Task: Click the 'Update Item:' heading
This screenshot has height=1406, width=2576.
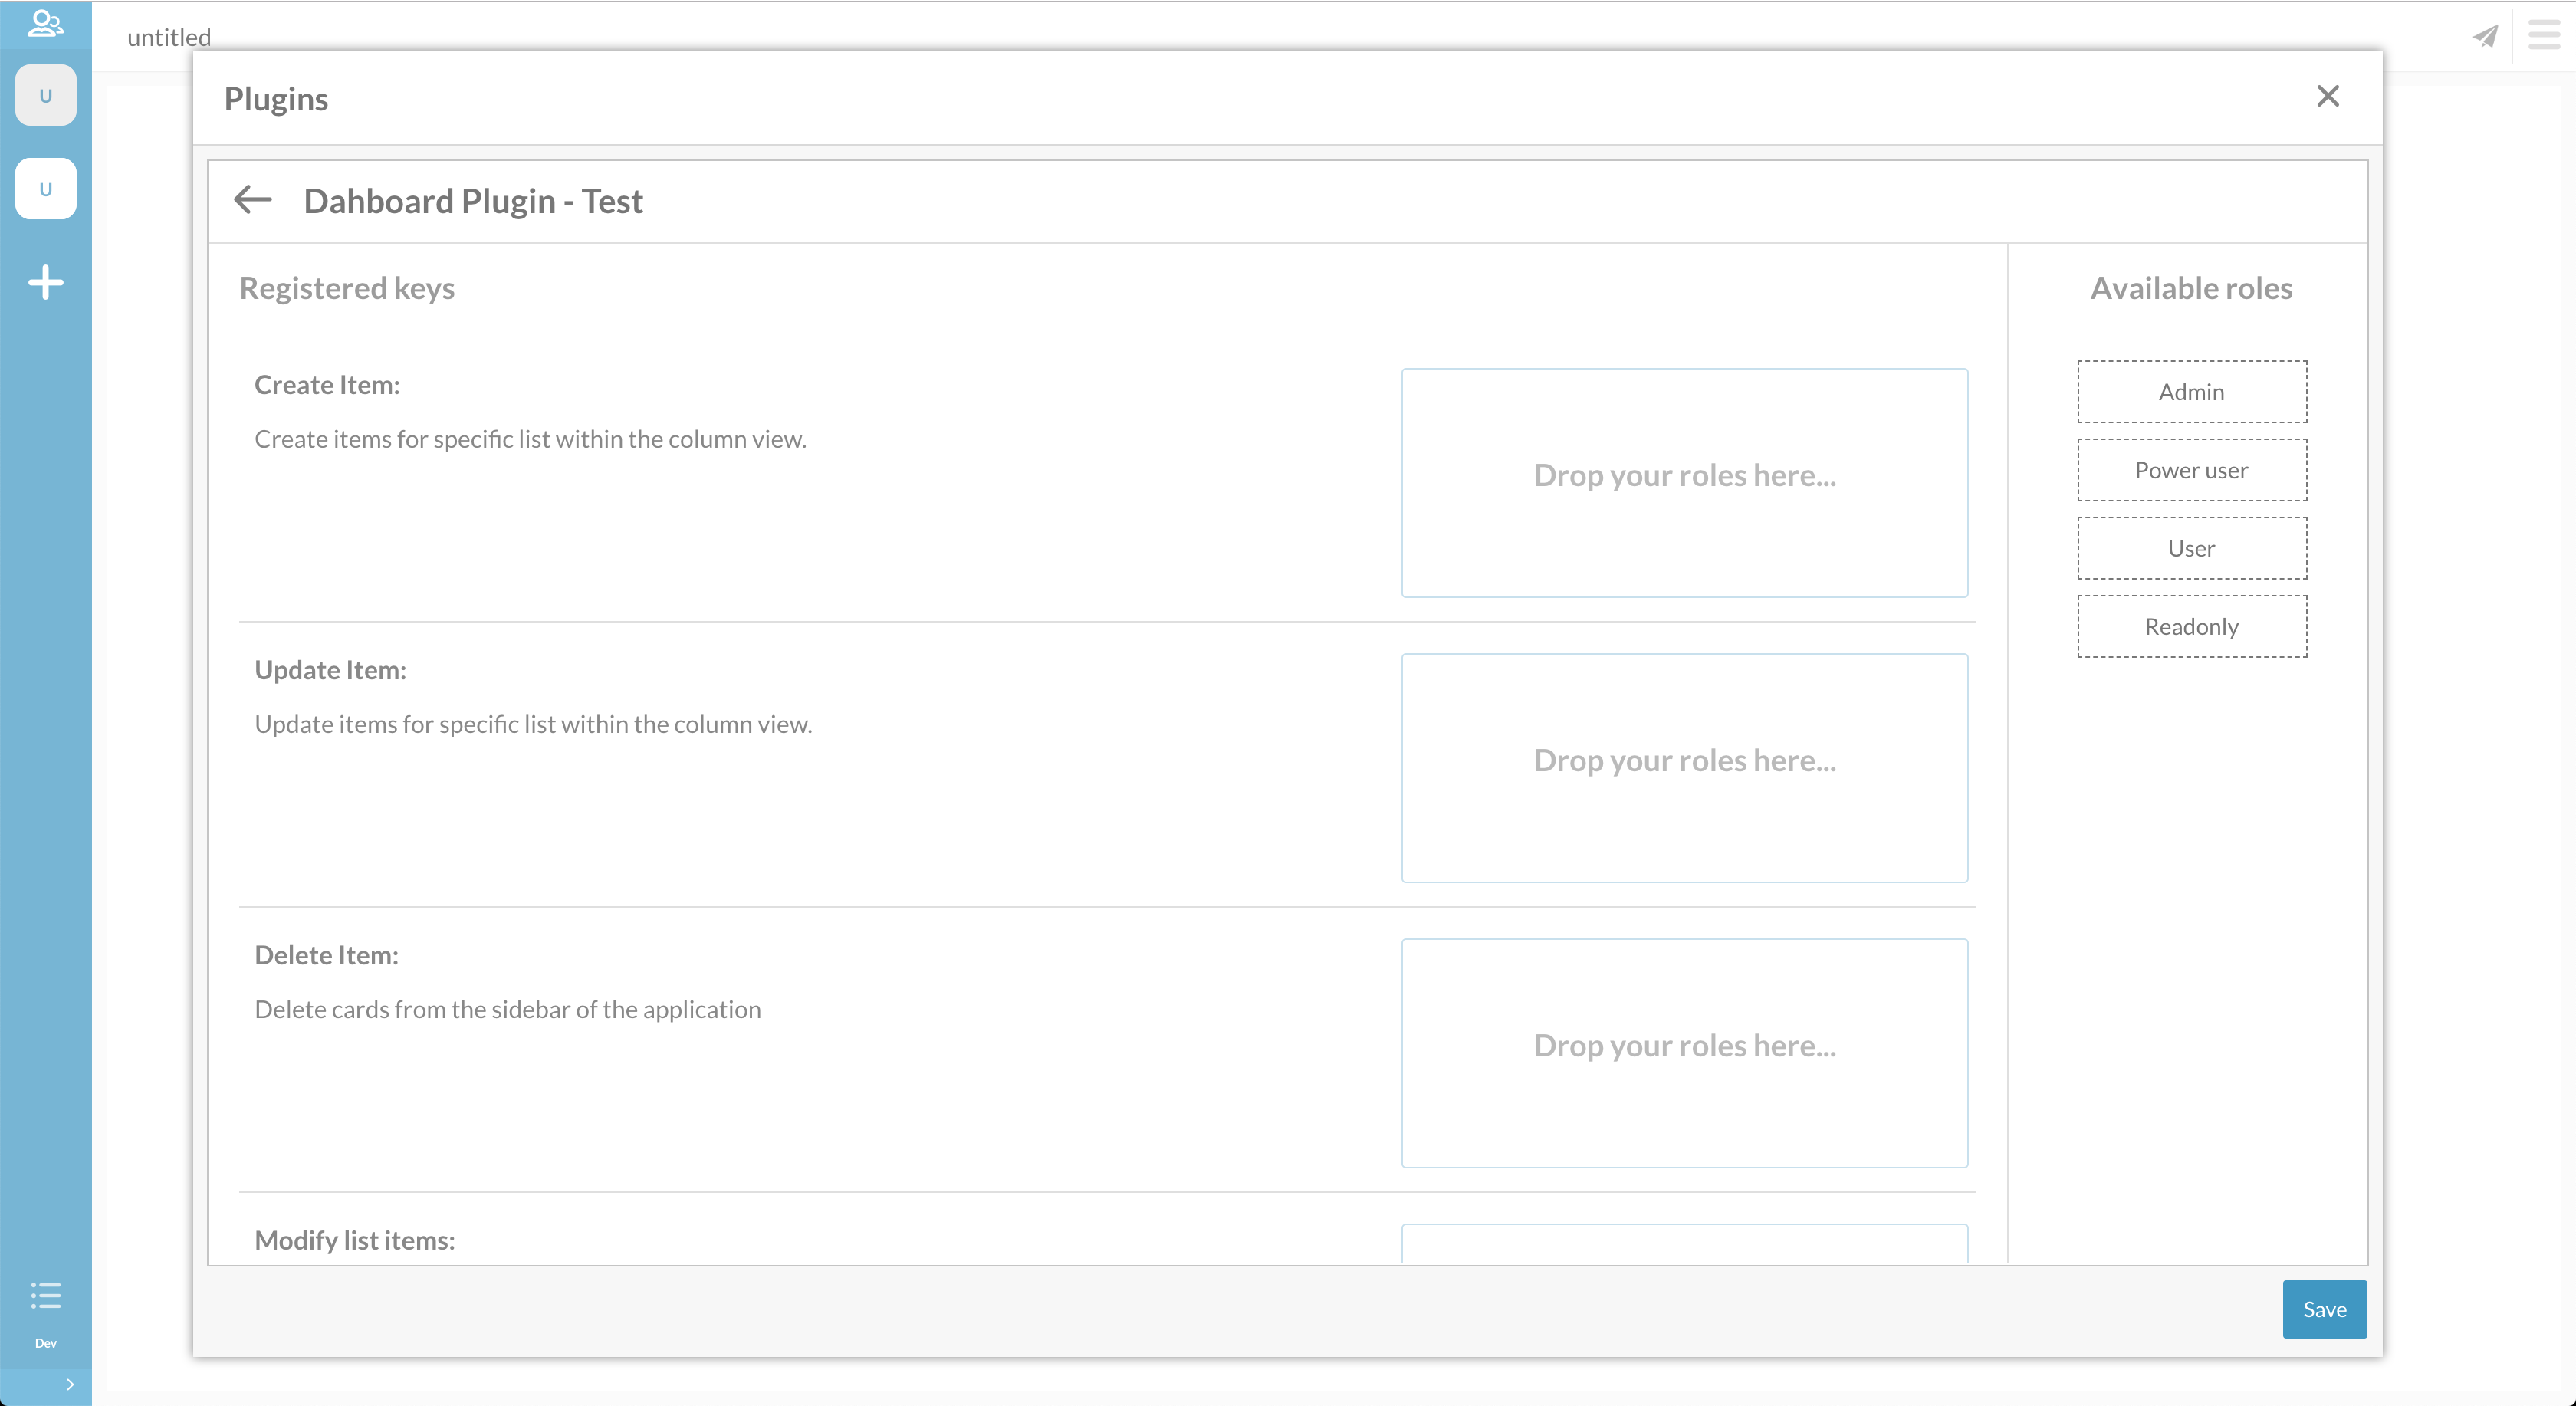Action: [330, 670]
